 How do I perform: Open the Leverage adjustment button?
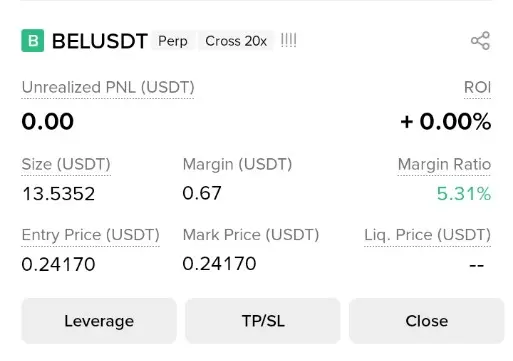coord(99,321)
